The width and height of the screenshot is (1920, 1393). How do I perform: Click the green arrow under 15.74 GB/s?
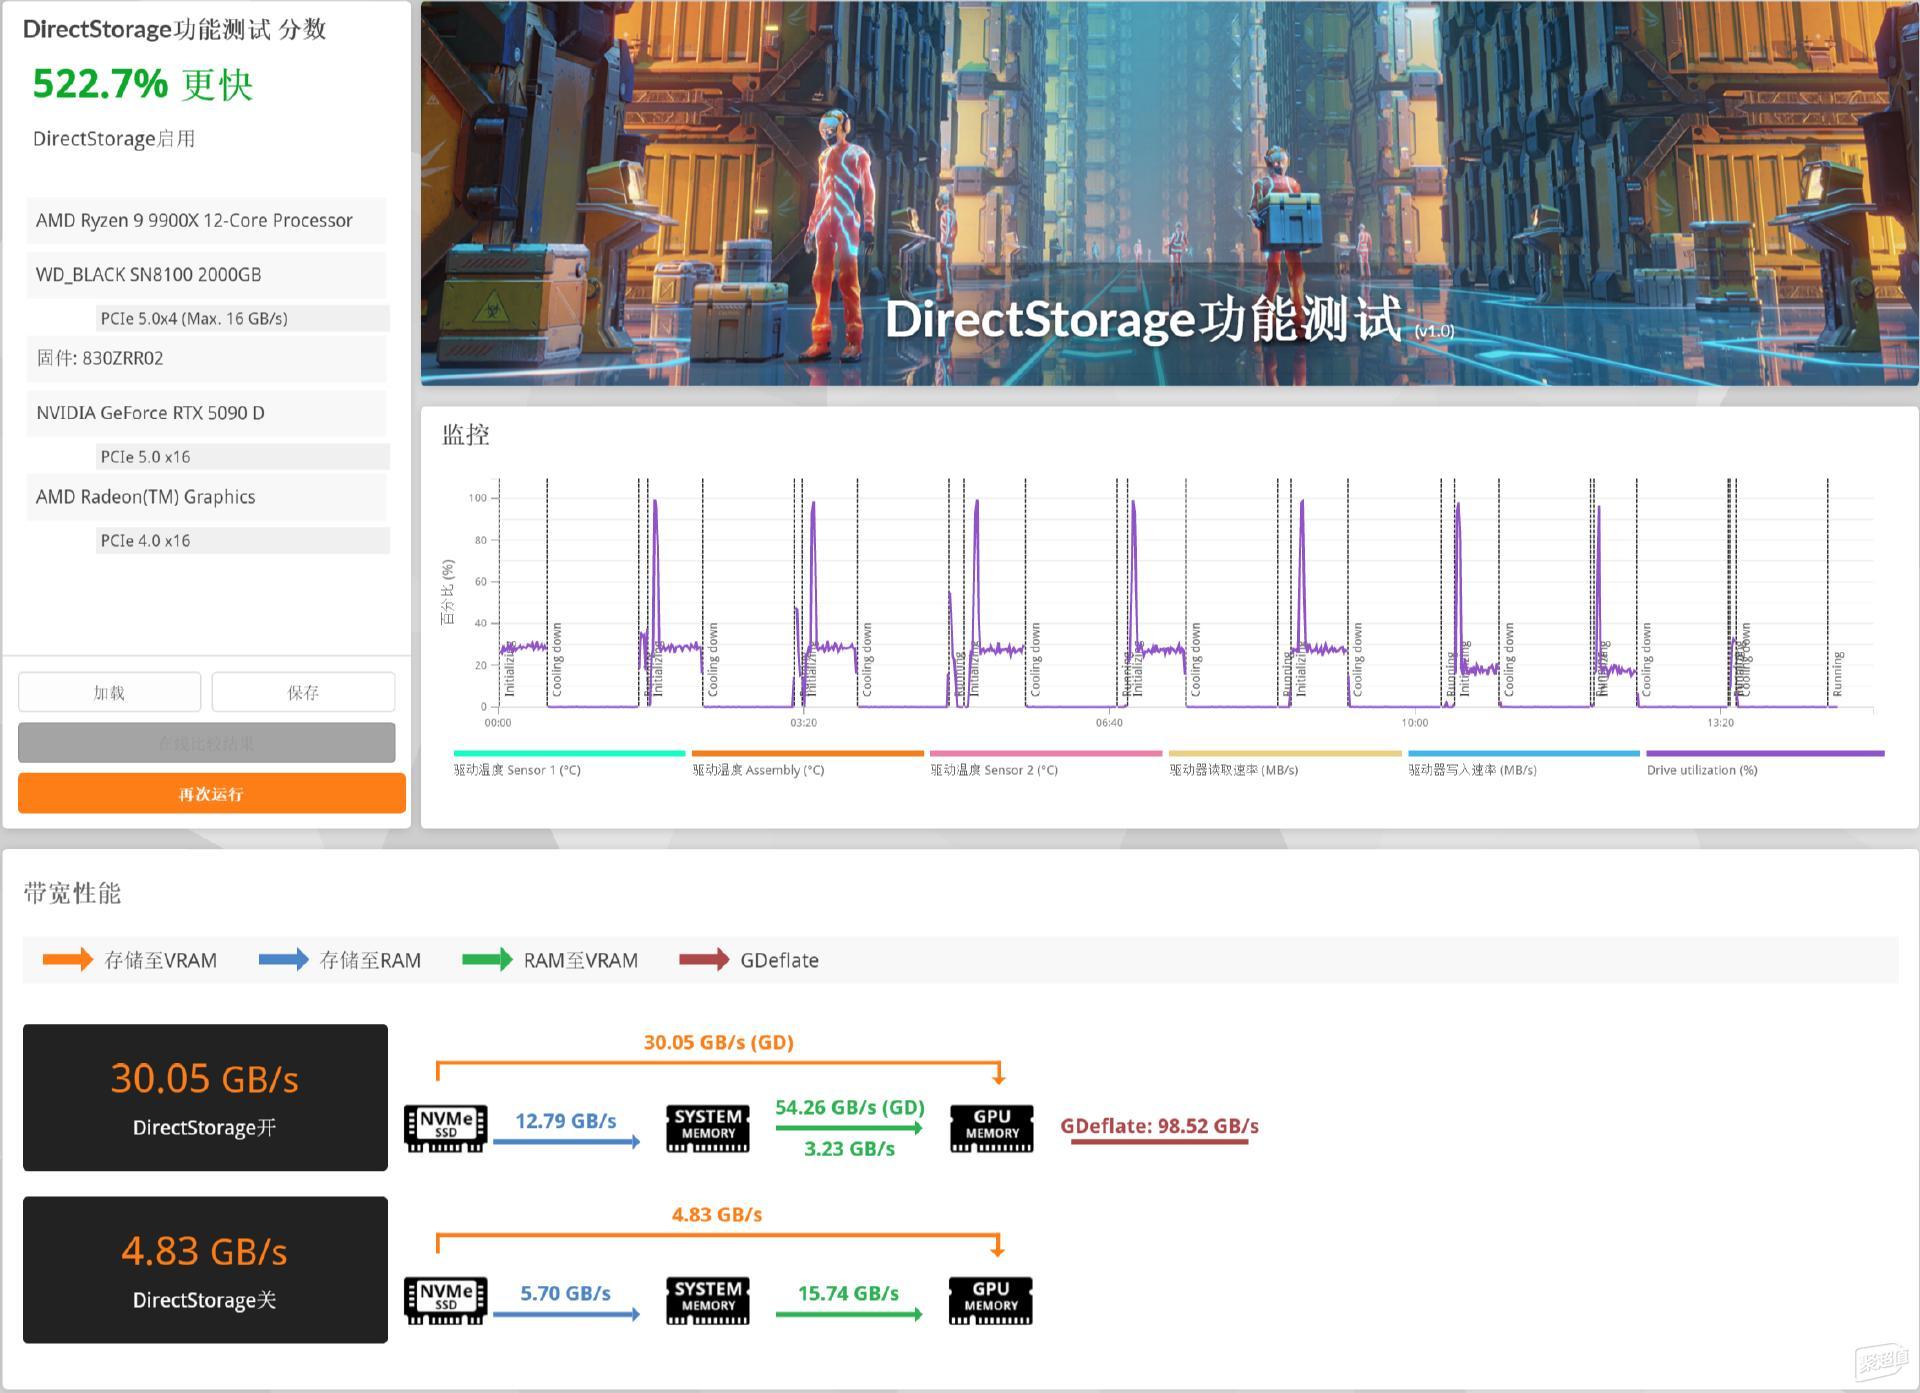pos(849,1314)
